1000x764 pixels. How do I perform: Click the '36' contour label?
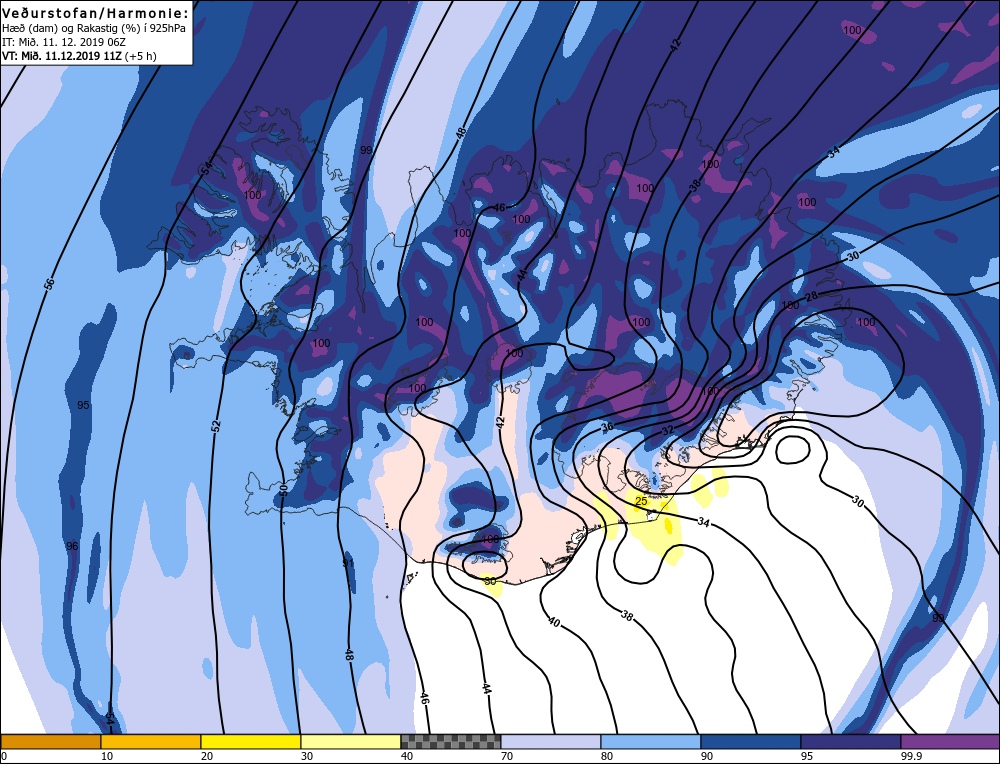click(x=607, y=427)
